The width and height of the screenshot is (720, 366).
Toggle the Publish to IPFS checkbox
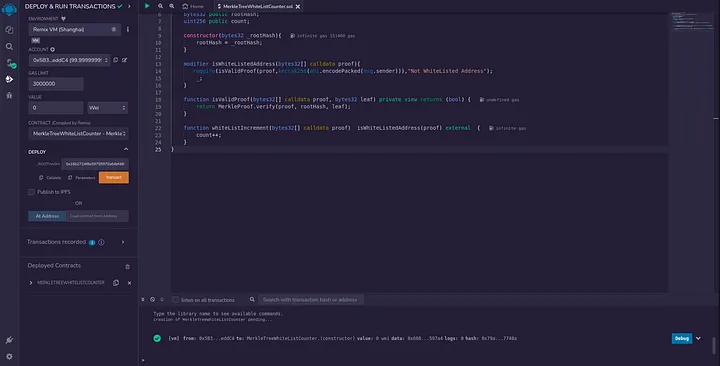pos(31,192)
